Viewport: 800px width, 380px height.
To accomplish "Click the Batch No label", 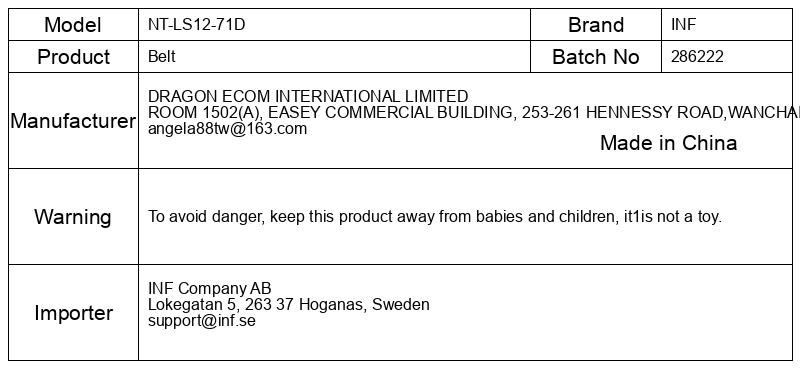I will coord(595,57).
